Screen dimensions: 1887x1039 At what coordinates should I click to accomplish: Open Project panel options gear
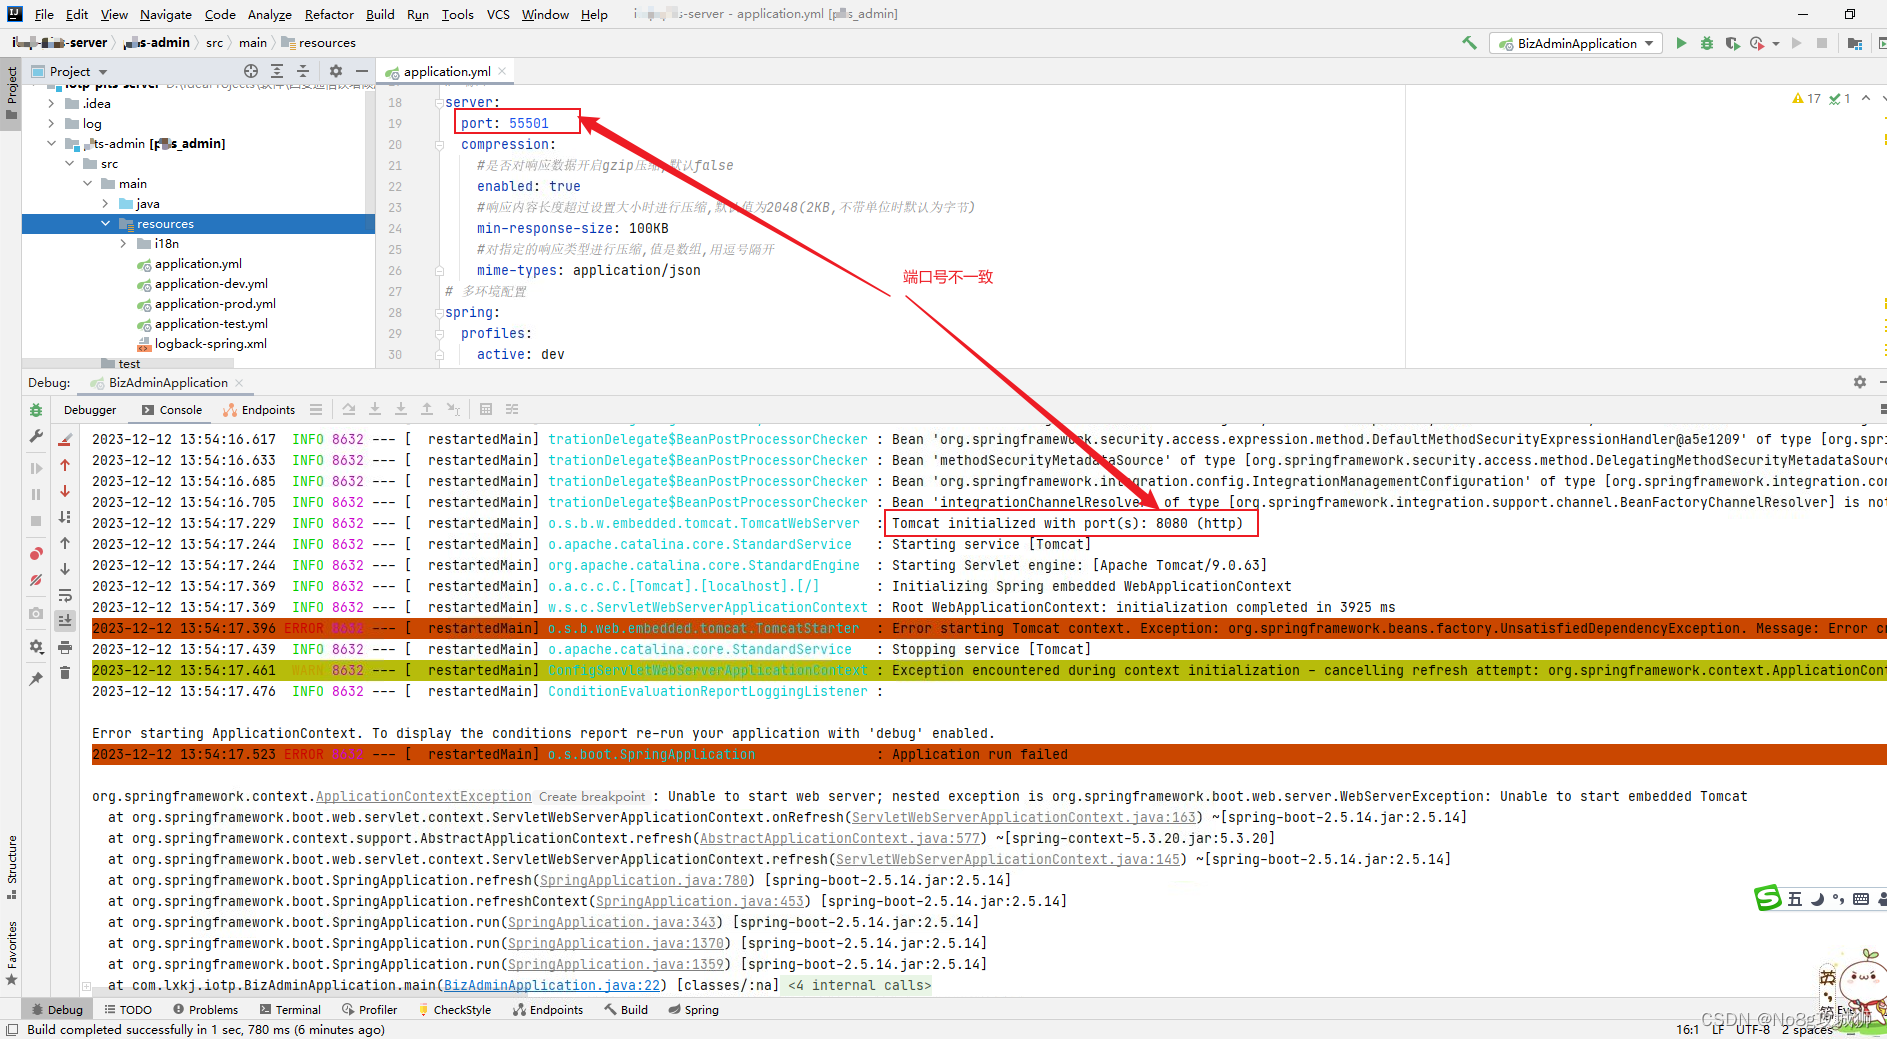(x=336, y=71)
